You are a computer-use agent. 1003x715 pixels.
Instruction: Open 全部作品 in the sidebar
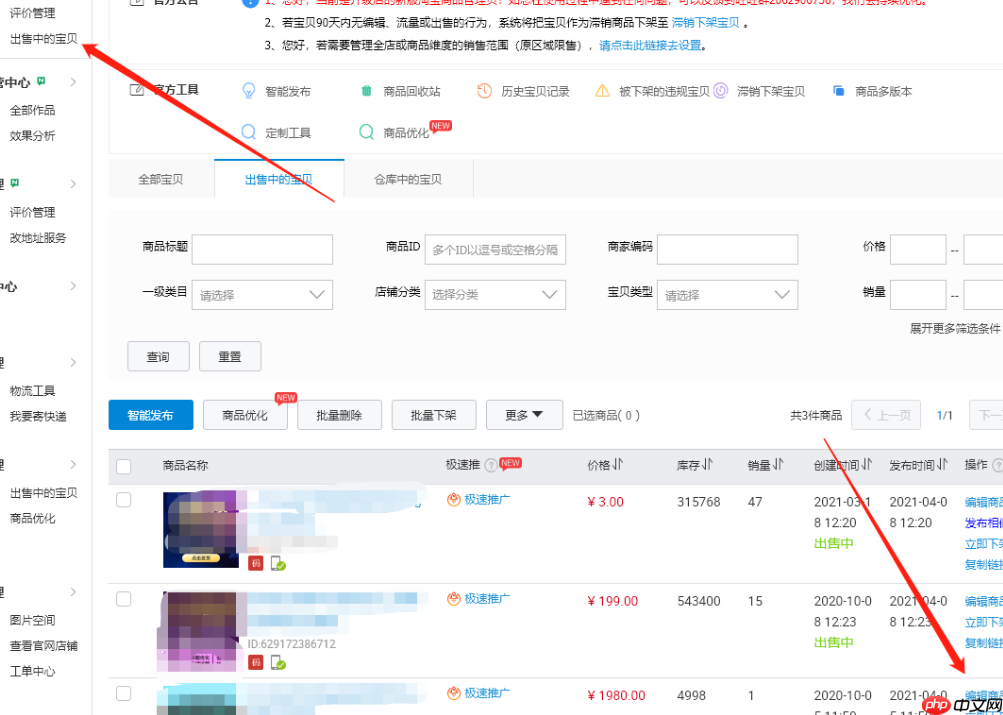33,110
